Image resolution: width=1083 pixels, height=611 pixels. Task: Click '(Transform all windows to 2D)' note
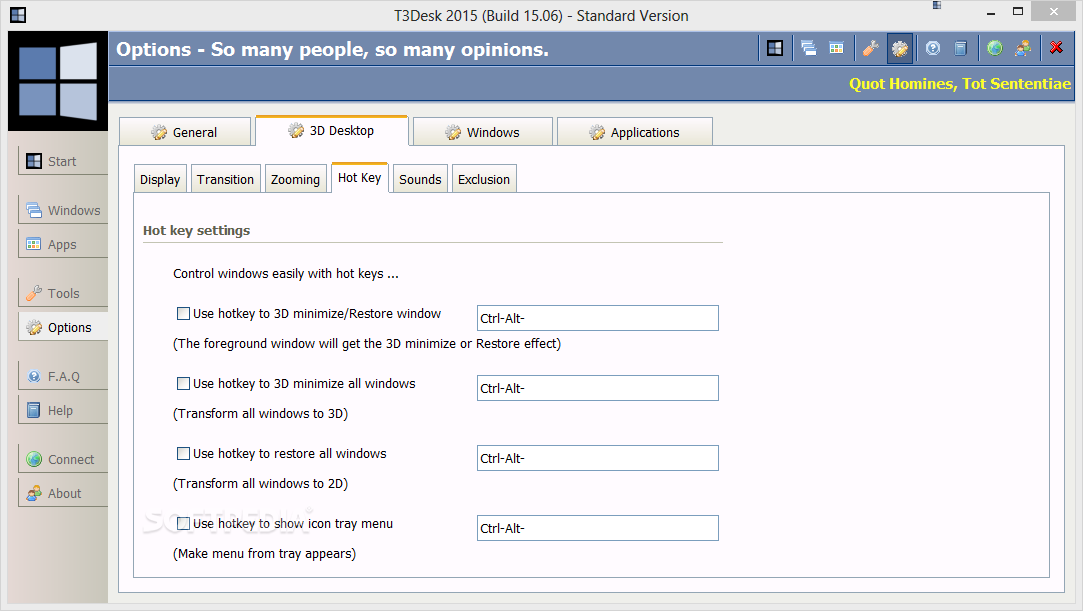pos(260,483)
